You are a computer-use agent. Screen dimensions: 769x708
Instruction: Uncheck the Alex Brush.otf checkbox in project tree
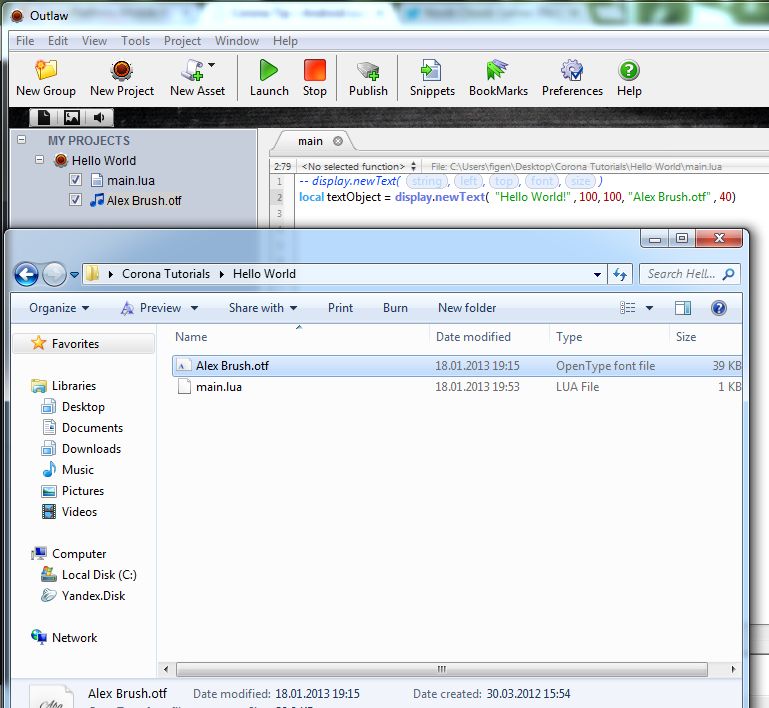(75, 200)
